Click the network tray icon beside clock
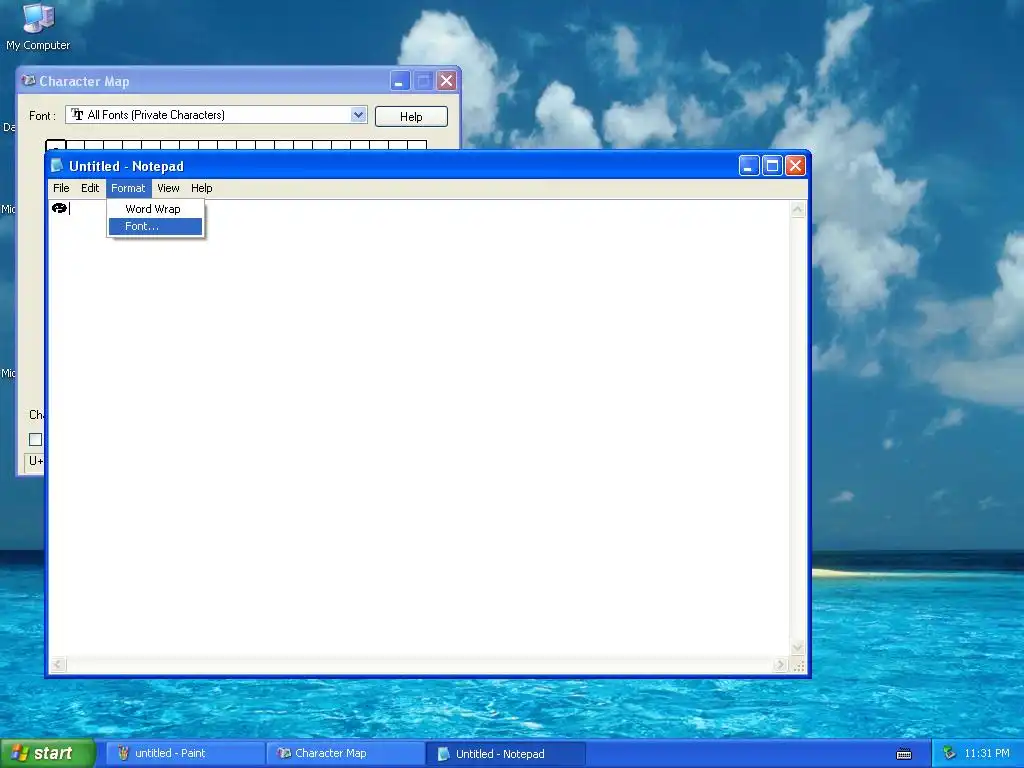The width and height of the screenshot is (1024, 768). (949, 754)
